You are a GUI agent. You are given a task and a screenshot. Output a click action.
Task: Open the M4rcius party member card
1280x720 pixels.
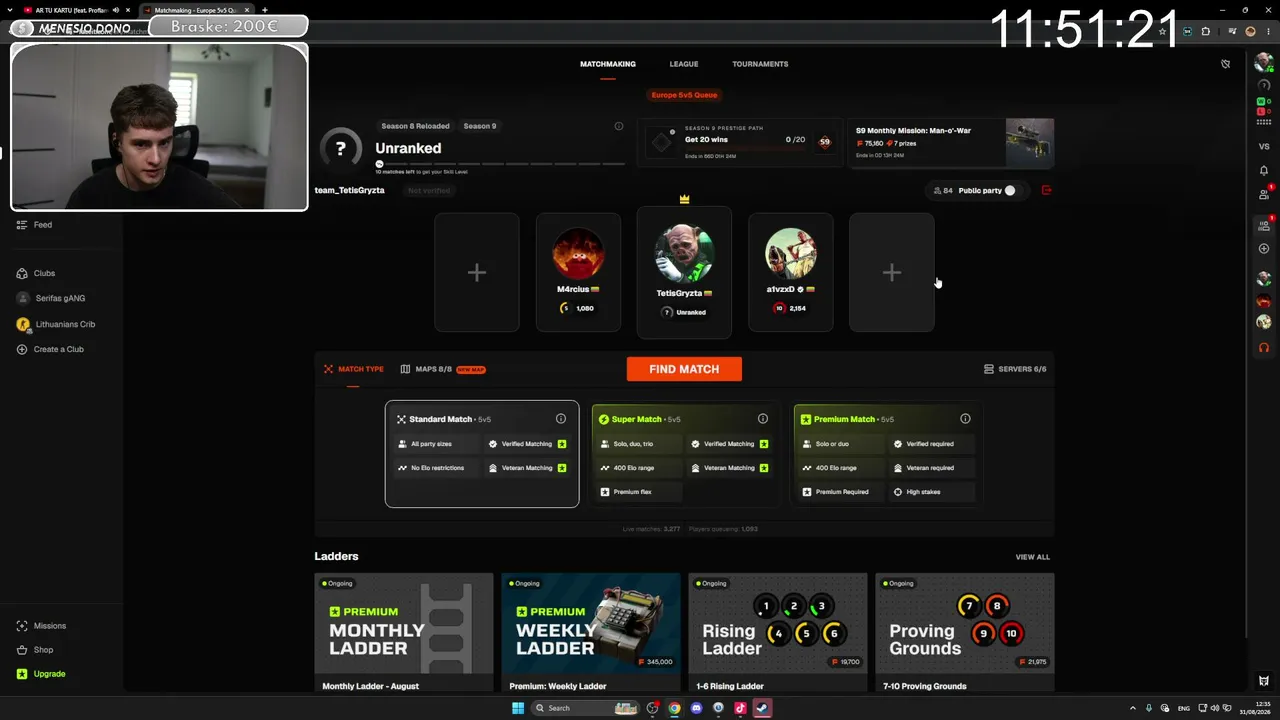click(578, 272)
